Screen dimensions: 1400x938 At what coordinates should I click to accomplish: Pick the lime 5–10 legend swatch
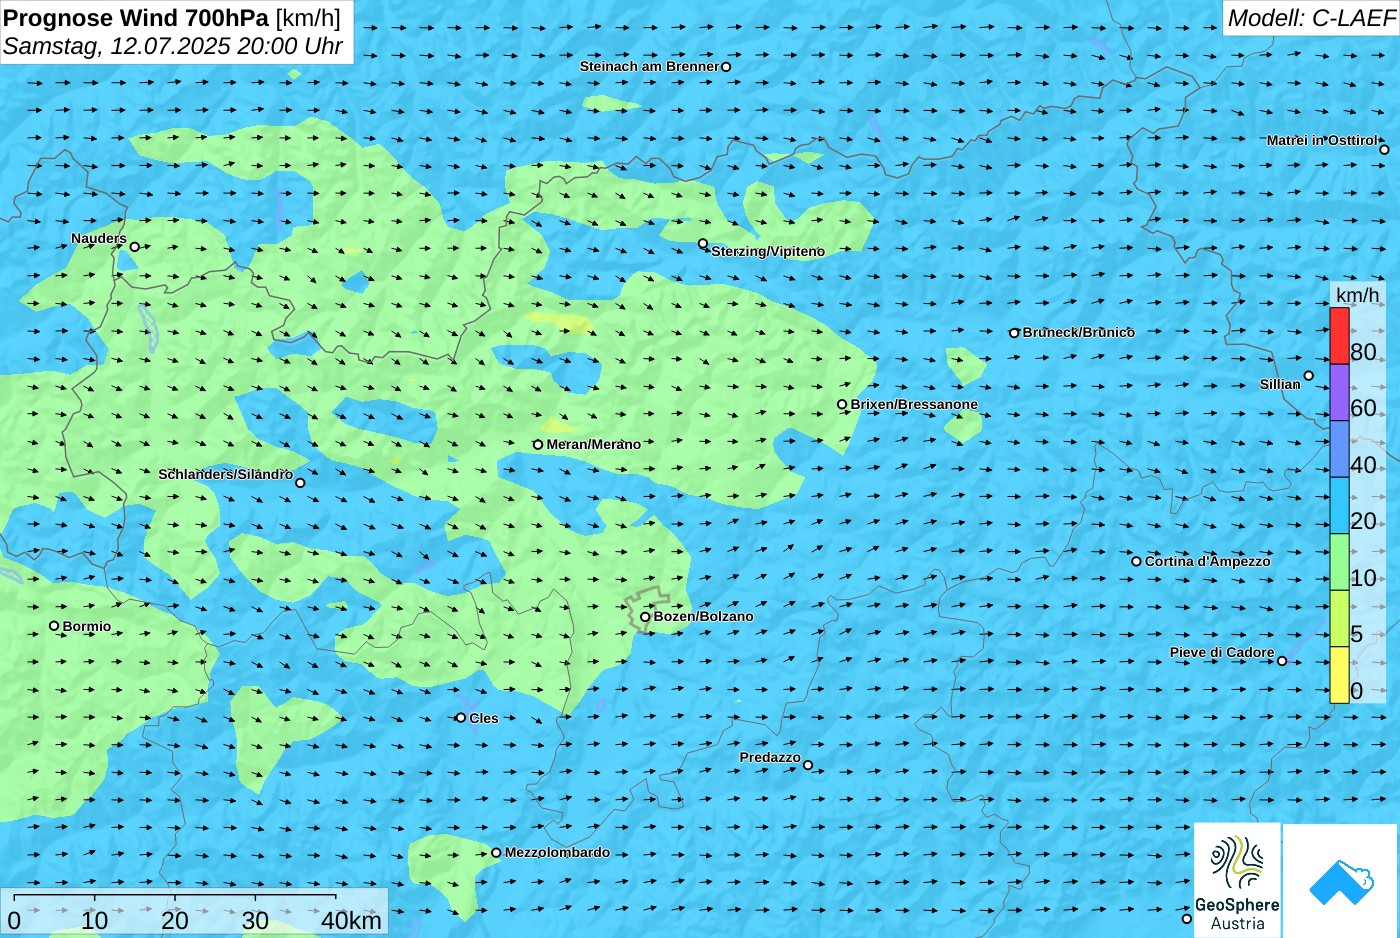click(x=1339, y=618)
